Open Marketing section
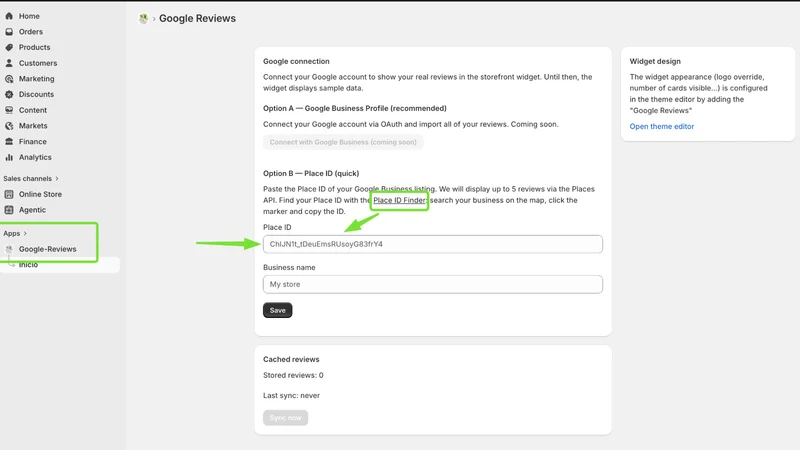800x450 pixels. 36,79
